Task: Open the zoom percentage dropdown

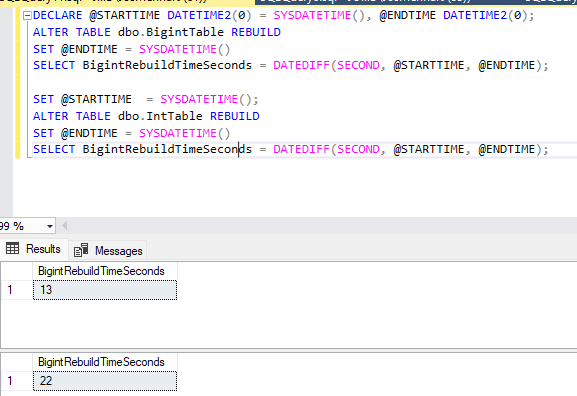Action: click(x=50, y=226)
